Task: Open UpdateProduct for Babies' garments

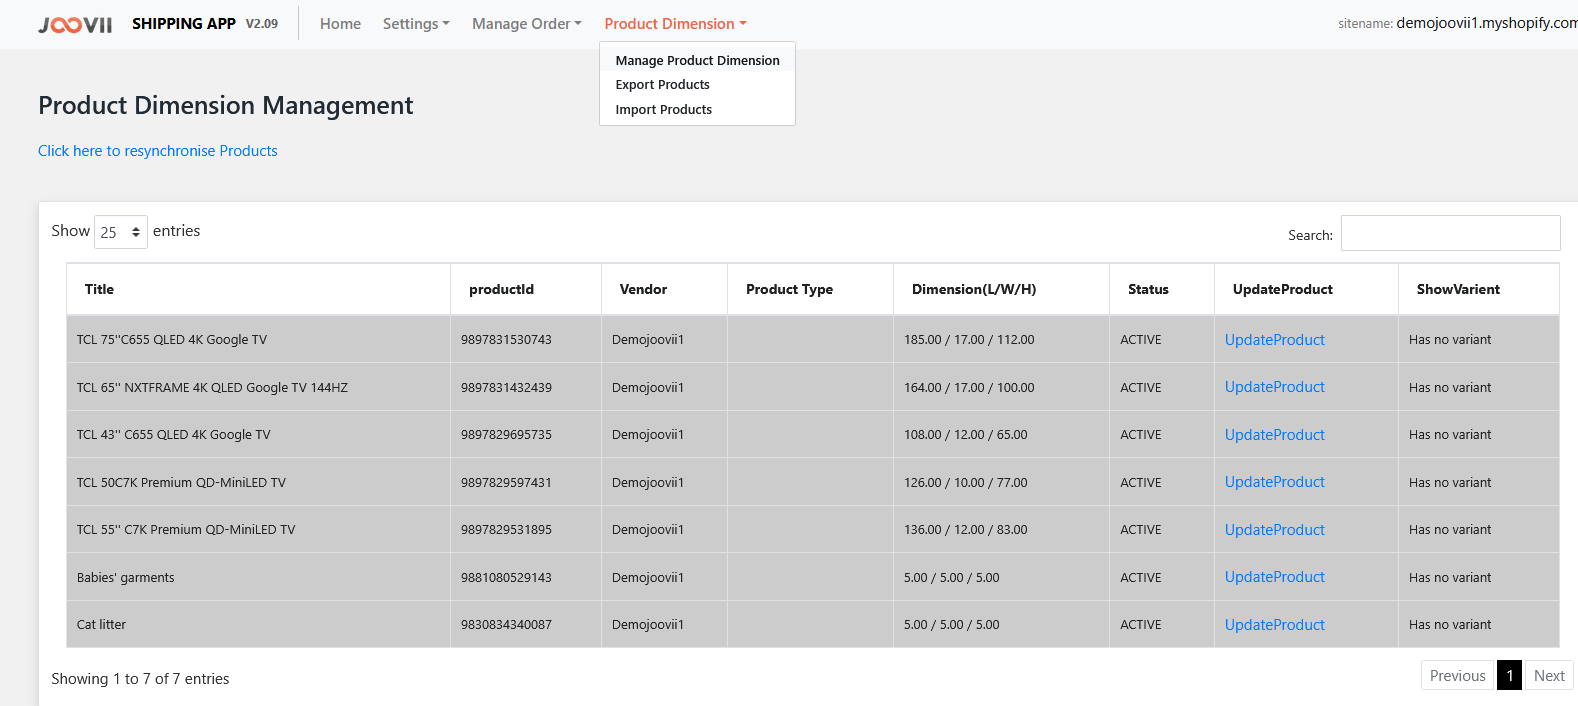Action: click(1275, 577)
